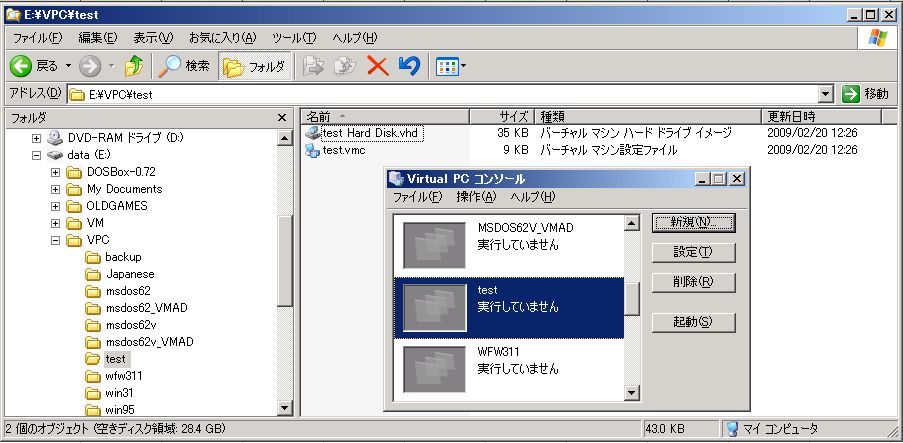This screenshot has height=443, width=903.
Task: Click the Go (移動) button
Action: coord(866,94)
